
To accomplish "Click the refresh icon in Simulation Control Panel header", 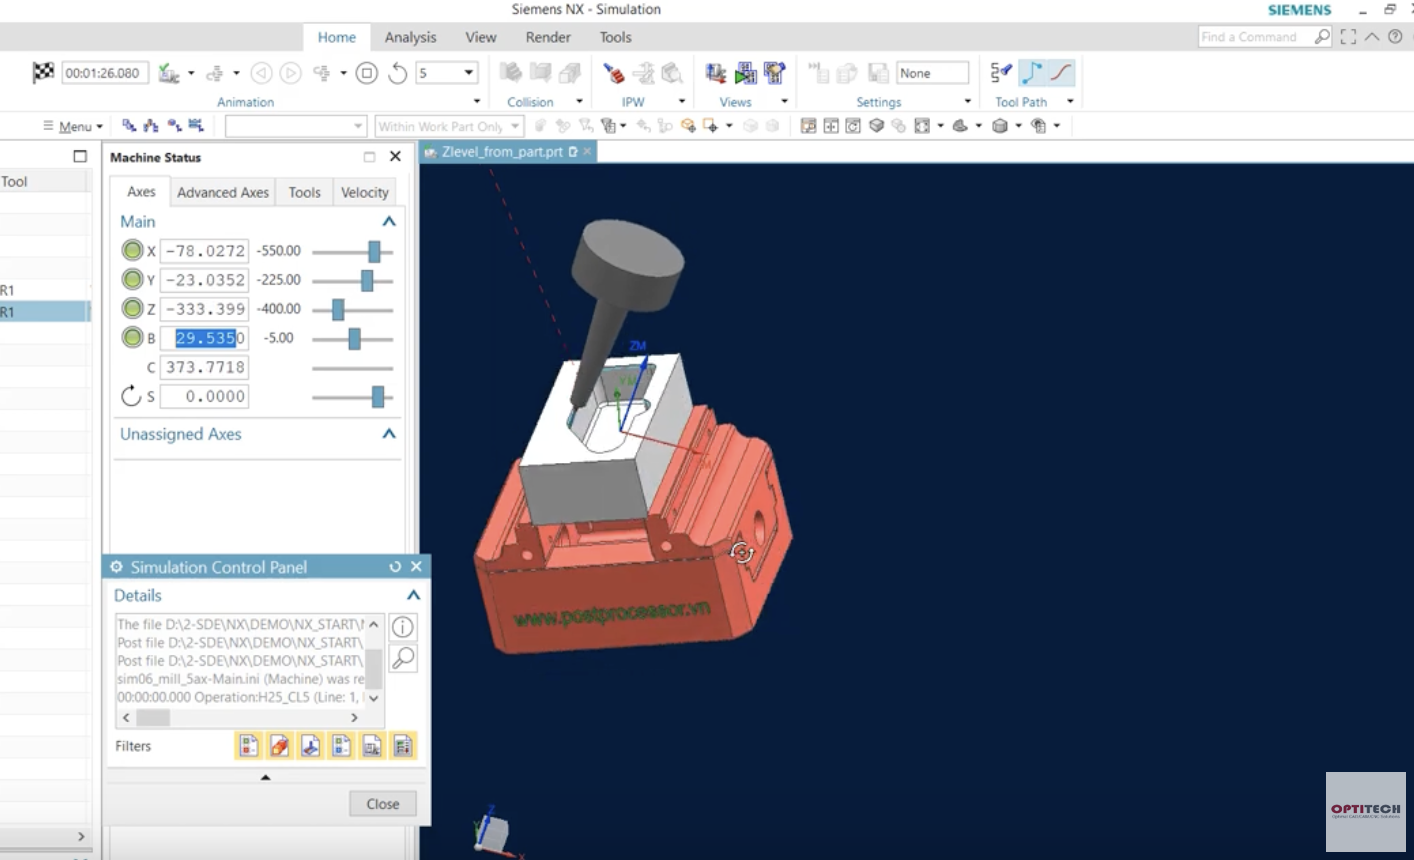I will (x=395, y=567).
